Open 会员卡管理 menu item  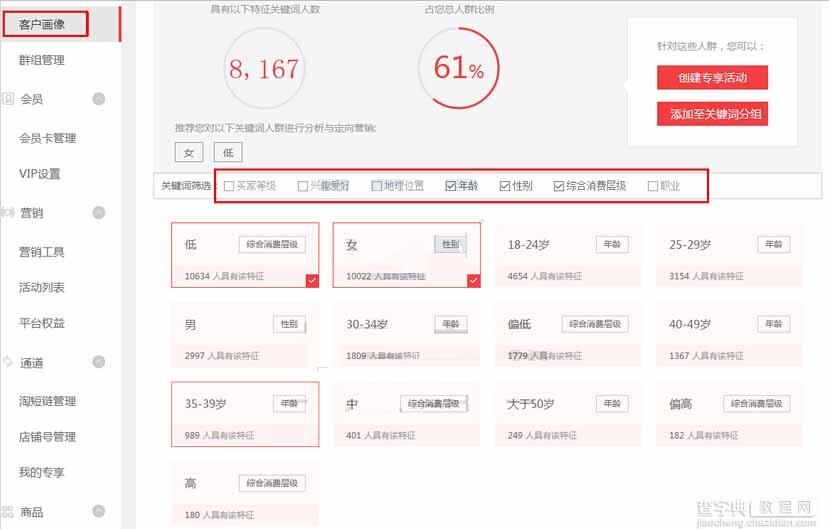pyautogui.click(x=48, y=138)
